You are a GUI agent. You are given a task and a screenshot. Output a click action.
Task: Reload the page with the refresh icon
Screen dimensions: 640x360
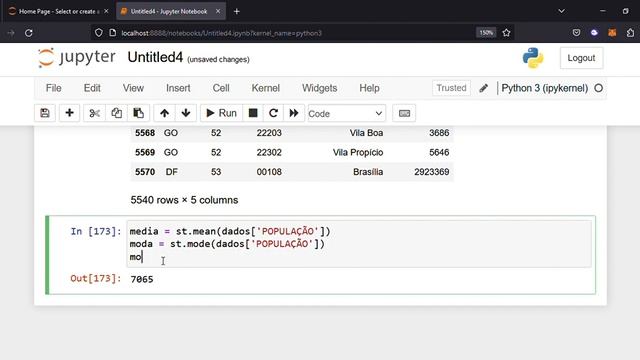29,33
